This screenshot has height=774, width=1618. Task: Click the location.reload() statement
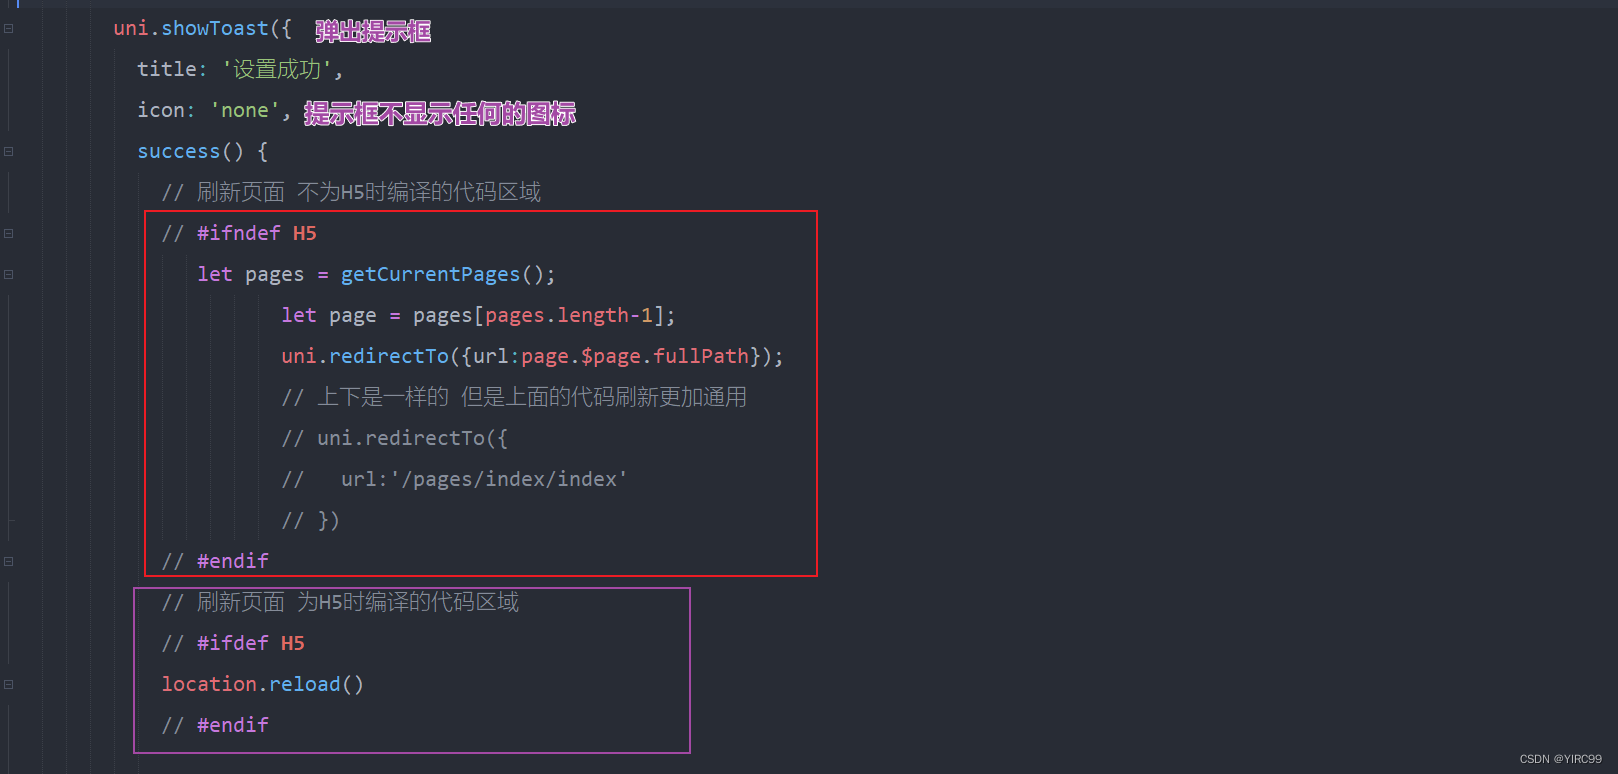coord(263,684)
